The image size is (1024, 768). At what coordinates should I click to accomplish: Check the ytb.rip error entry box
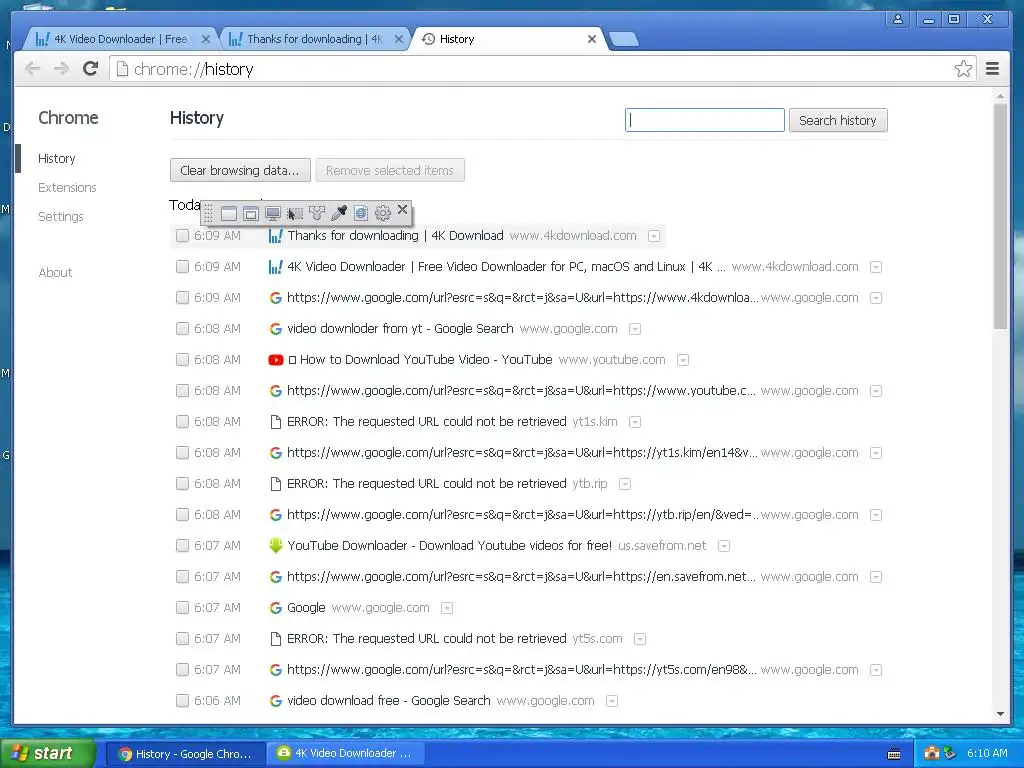pyautogui.click(x=182, y=484)
